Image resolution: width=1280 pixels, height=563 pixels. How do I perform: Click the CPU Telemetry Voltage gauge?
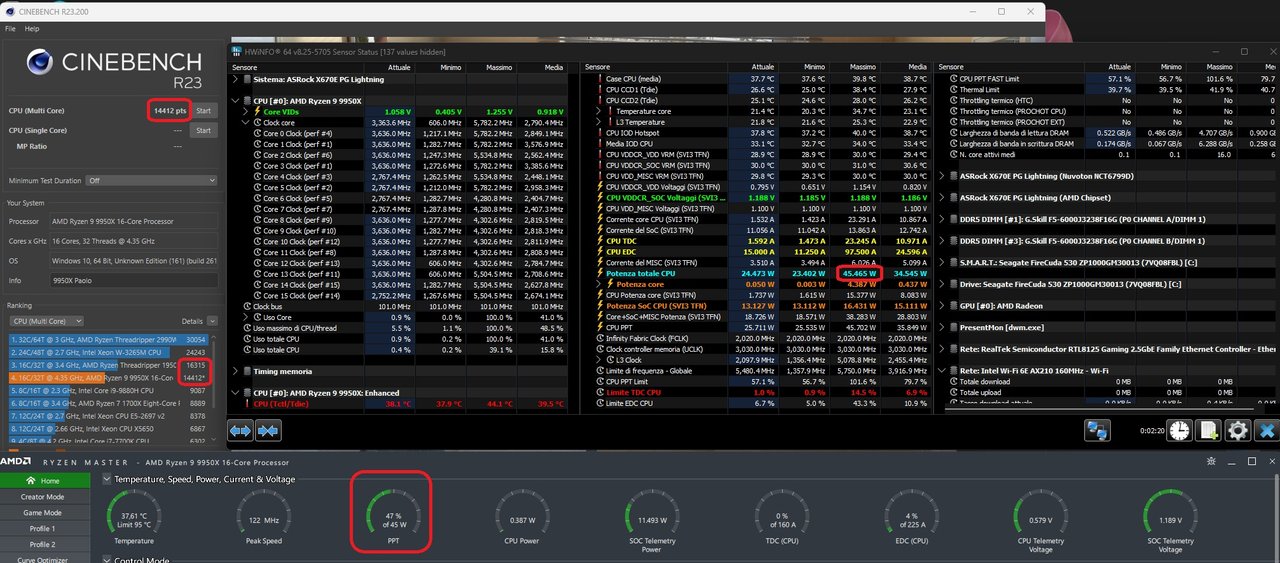(x=1040, y=518)
